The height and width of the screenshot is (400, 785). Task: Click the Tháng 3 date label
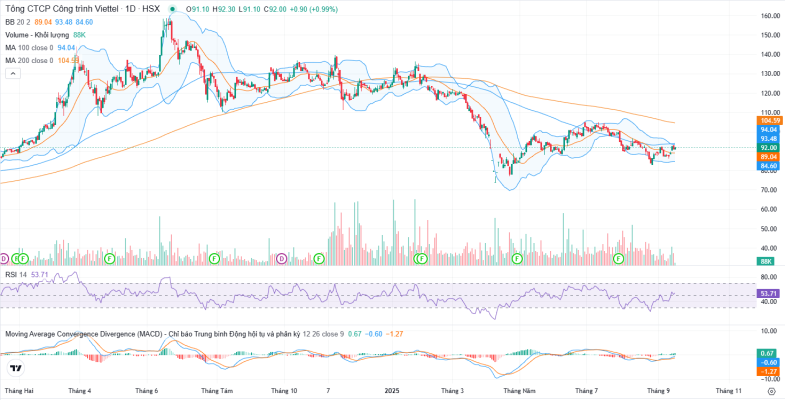[x=453, y=390]
